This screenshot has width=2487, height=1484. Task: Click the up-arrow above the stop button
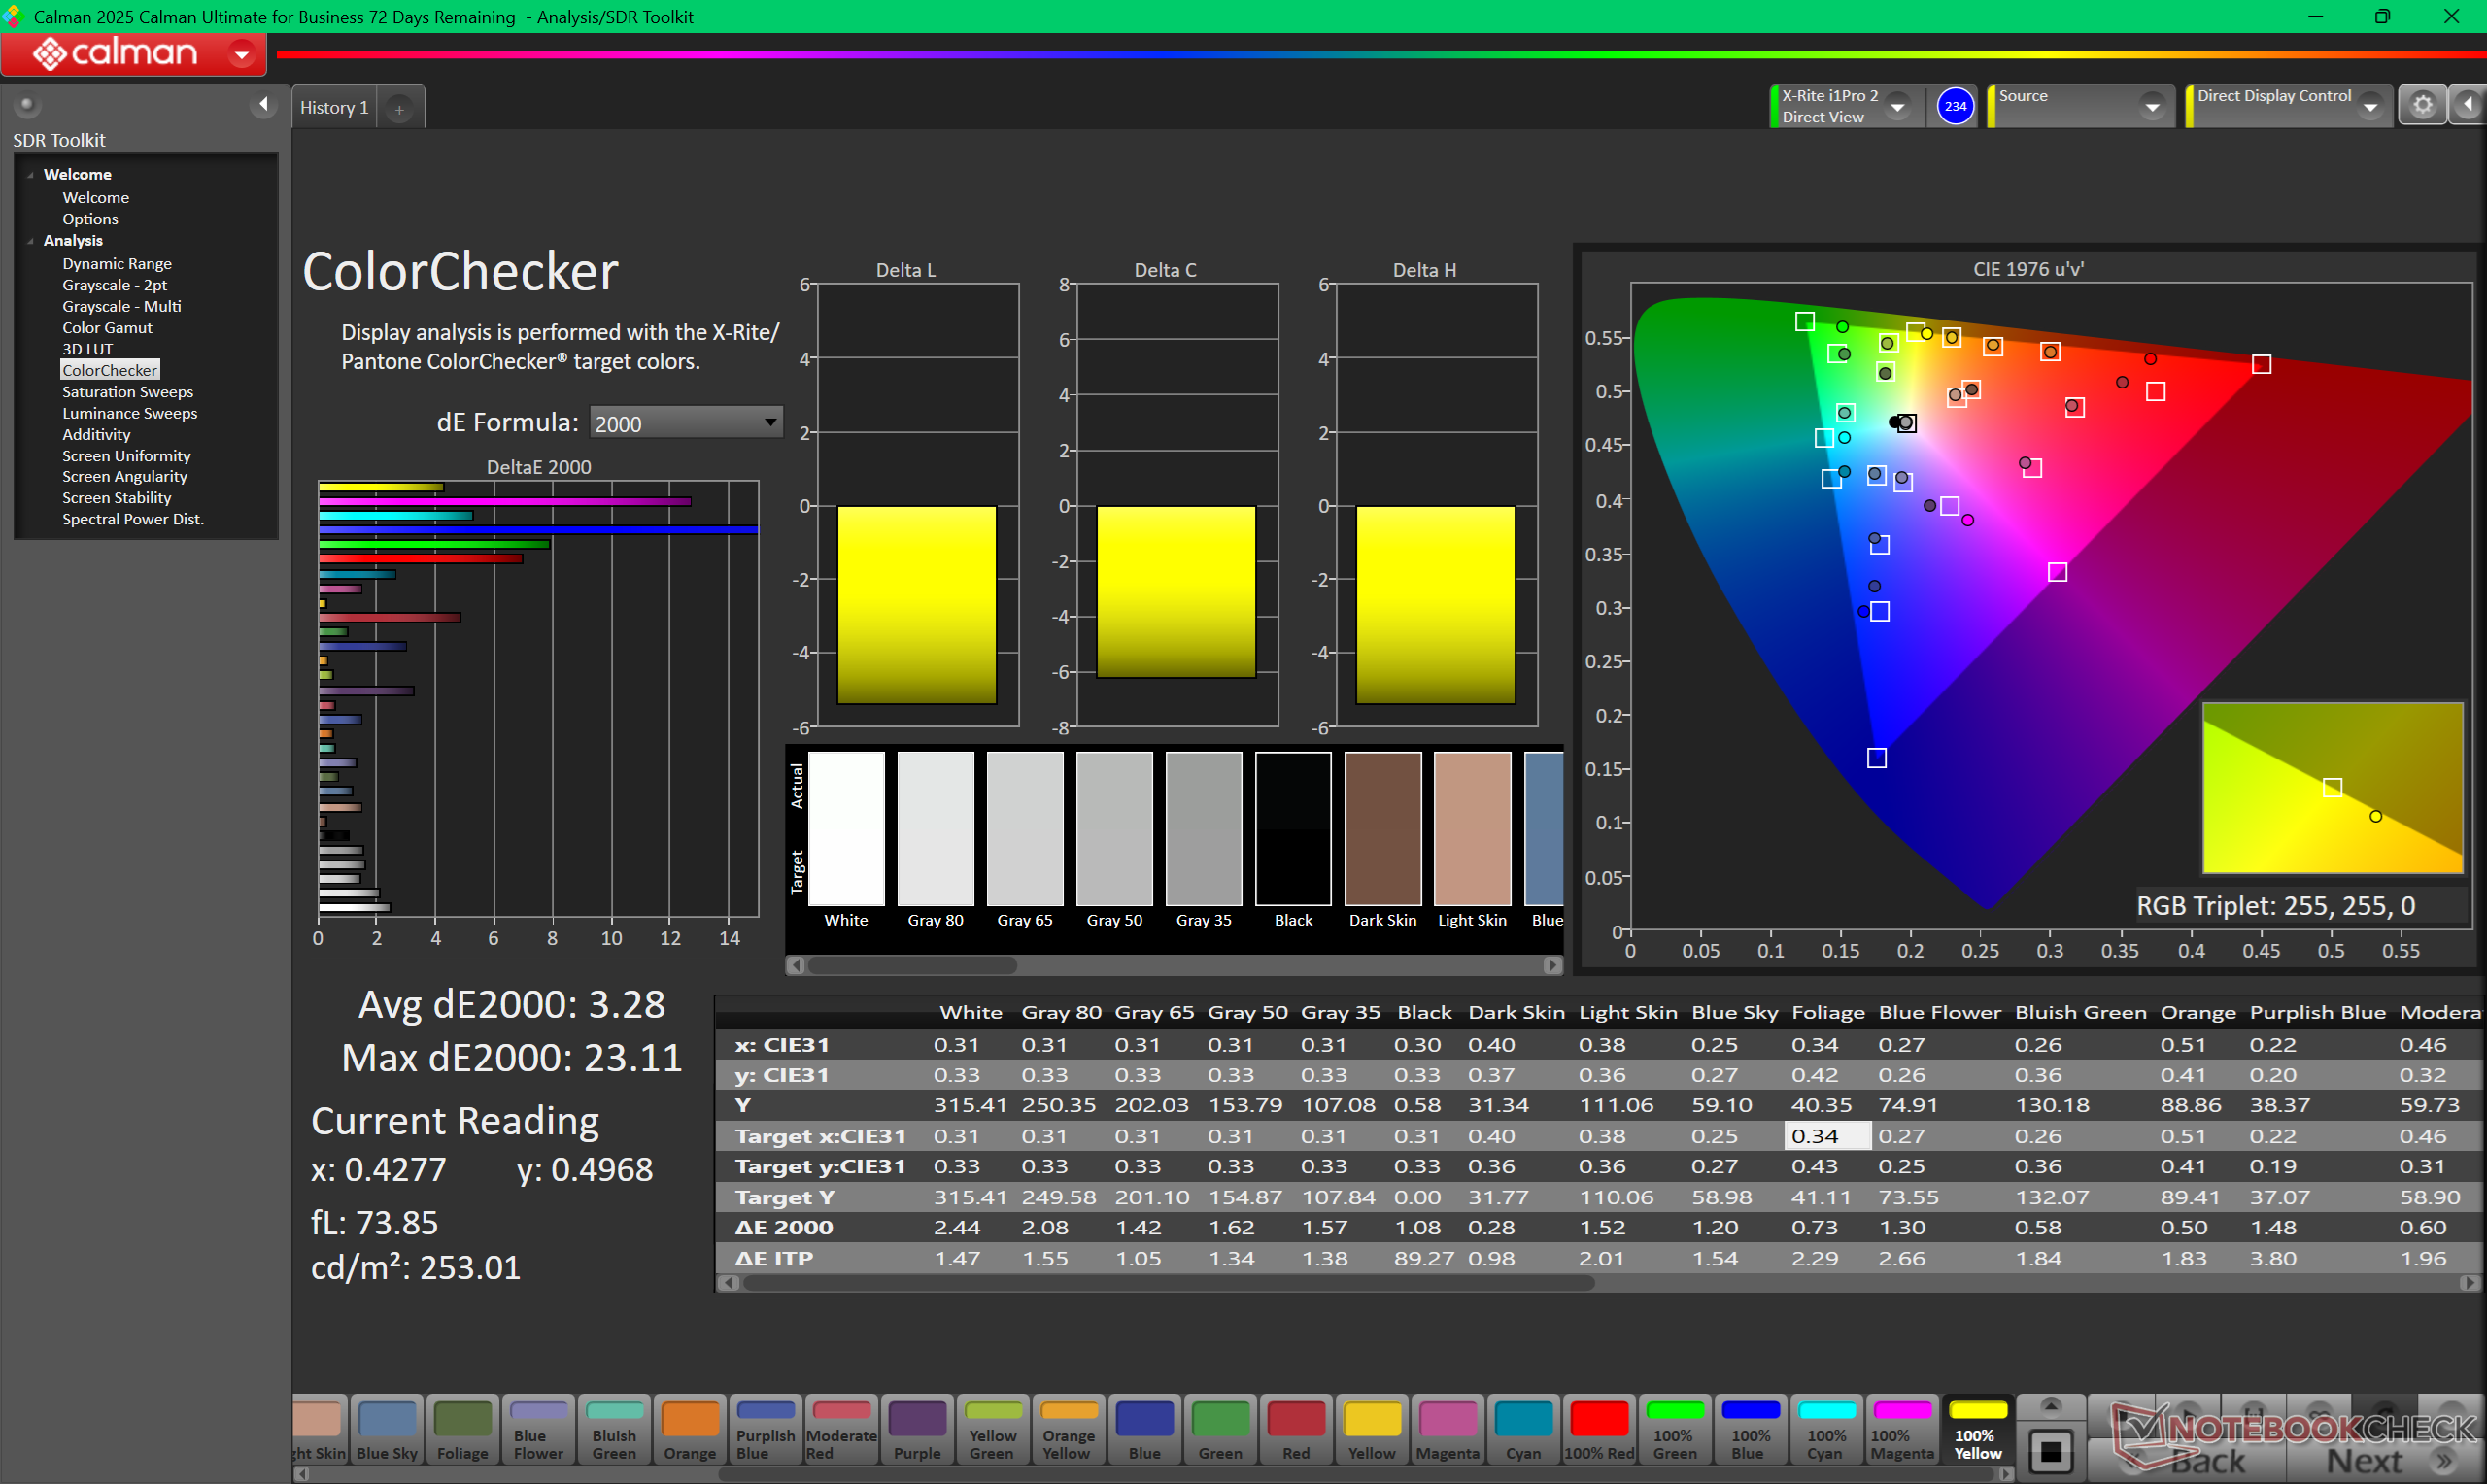click(2050, 1406)
